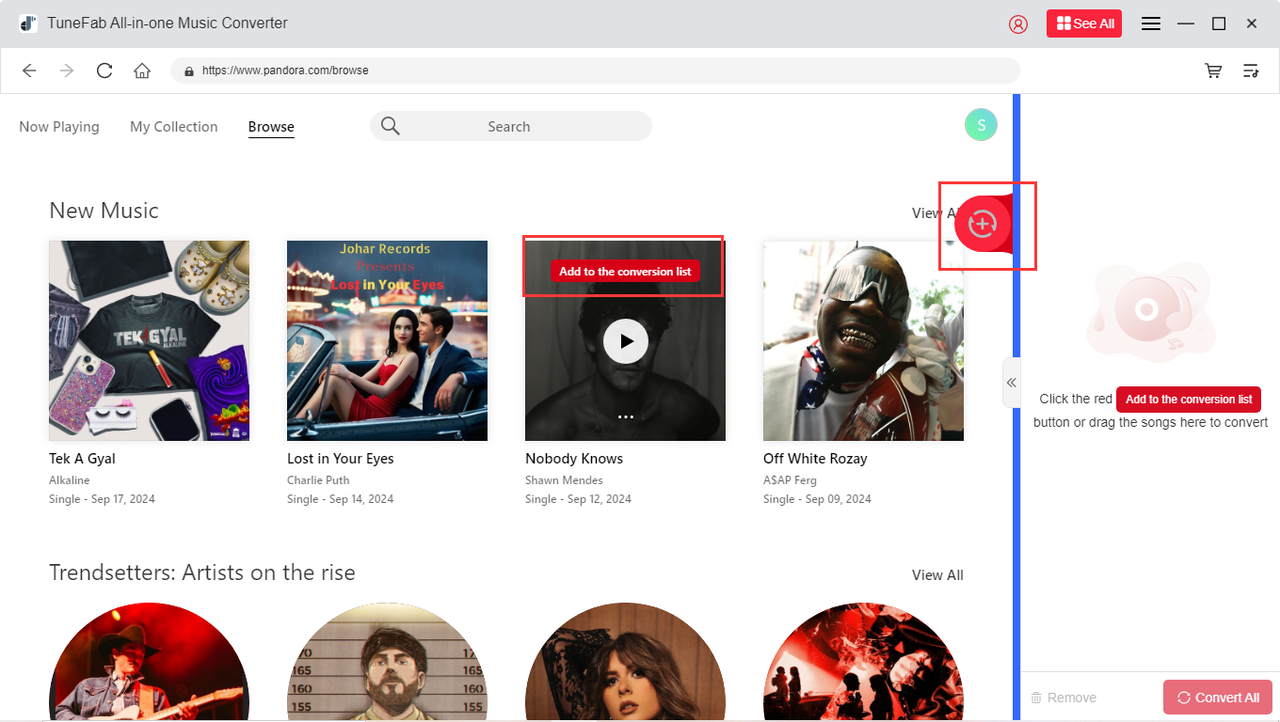Click Add to the conversion list on Nobody Knows
The height and width of the screenshot is (722, 1280).
[x=625, y=271]
